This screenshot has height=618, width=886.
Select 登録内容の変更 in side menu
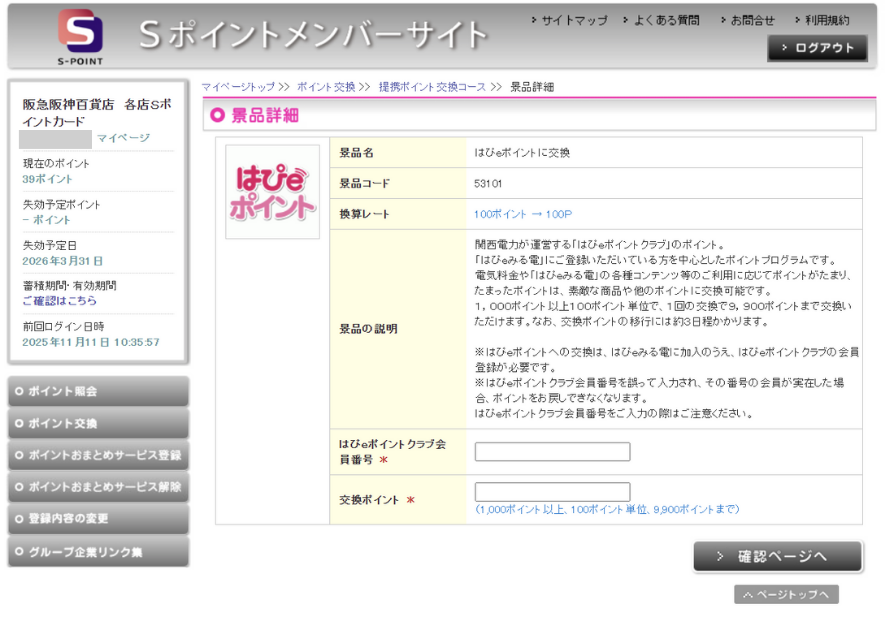pos(98,519)
